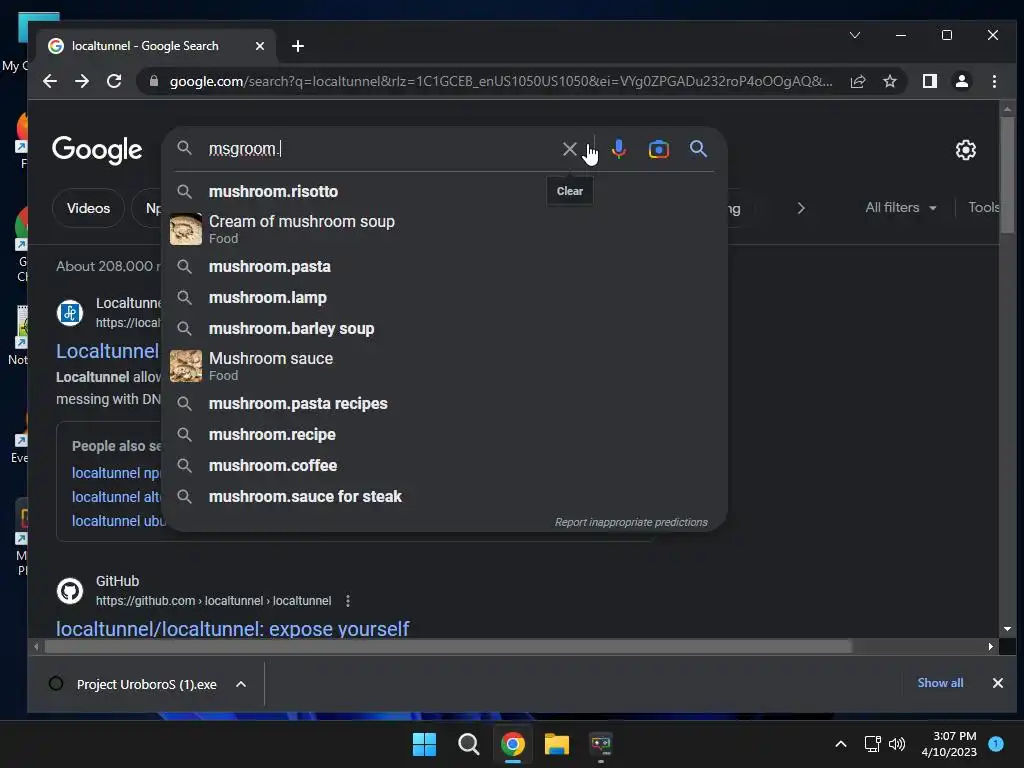Open Chrome from the taskbar

point(513,744)
